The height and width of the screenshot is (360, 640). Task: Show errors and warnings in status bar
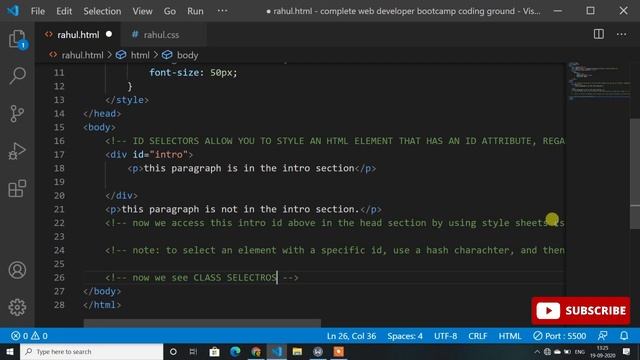(29, 336)
